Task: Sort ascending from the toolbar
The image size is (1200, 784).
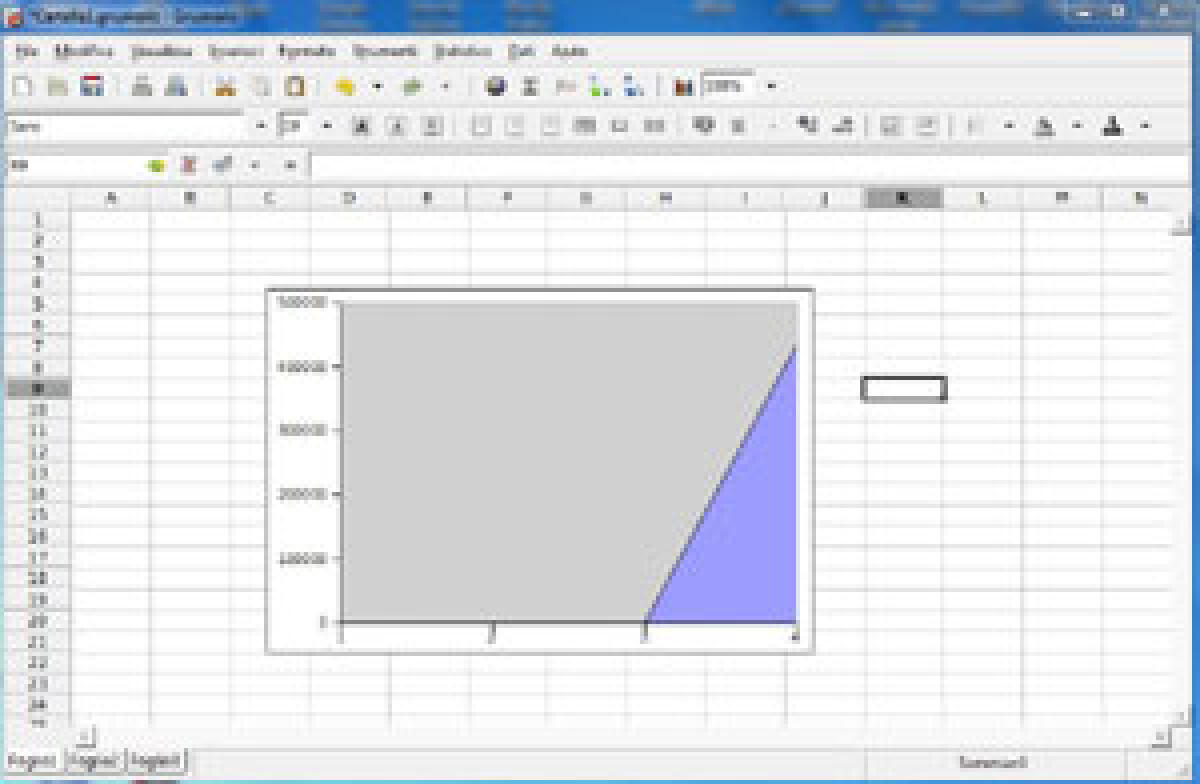Action: pos(599,87)
